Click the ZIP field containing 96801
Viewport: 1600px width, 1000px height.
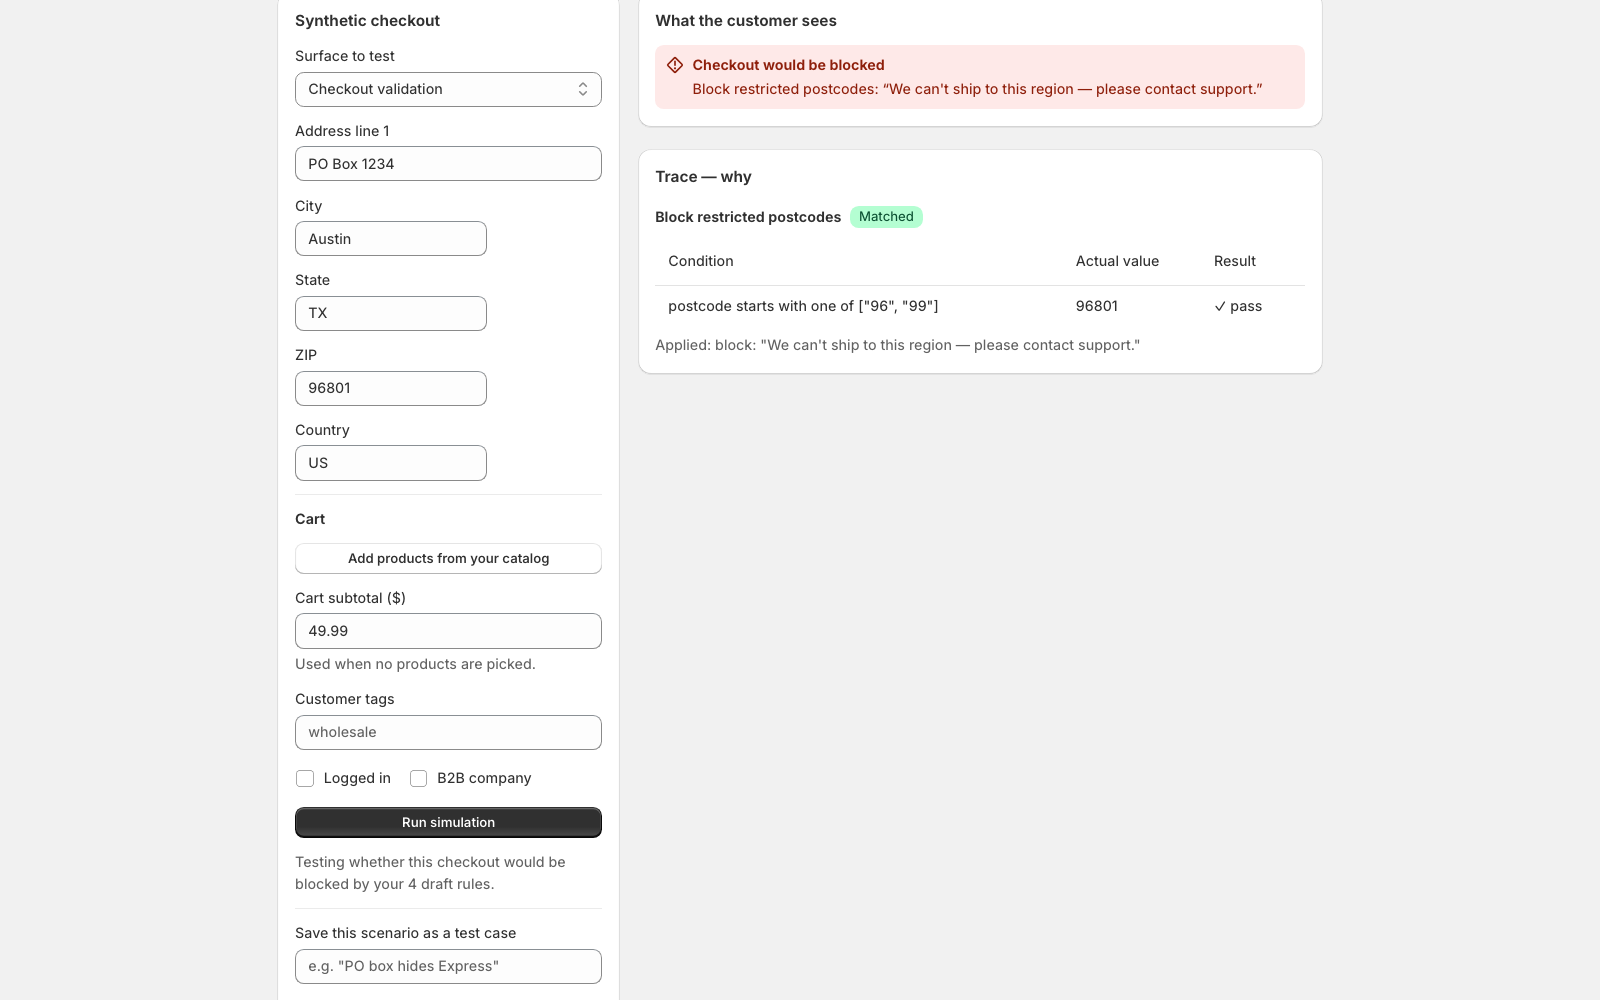(x=391, y=388)
